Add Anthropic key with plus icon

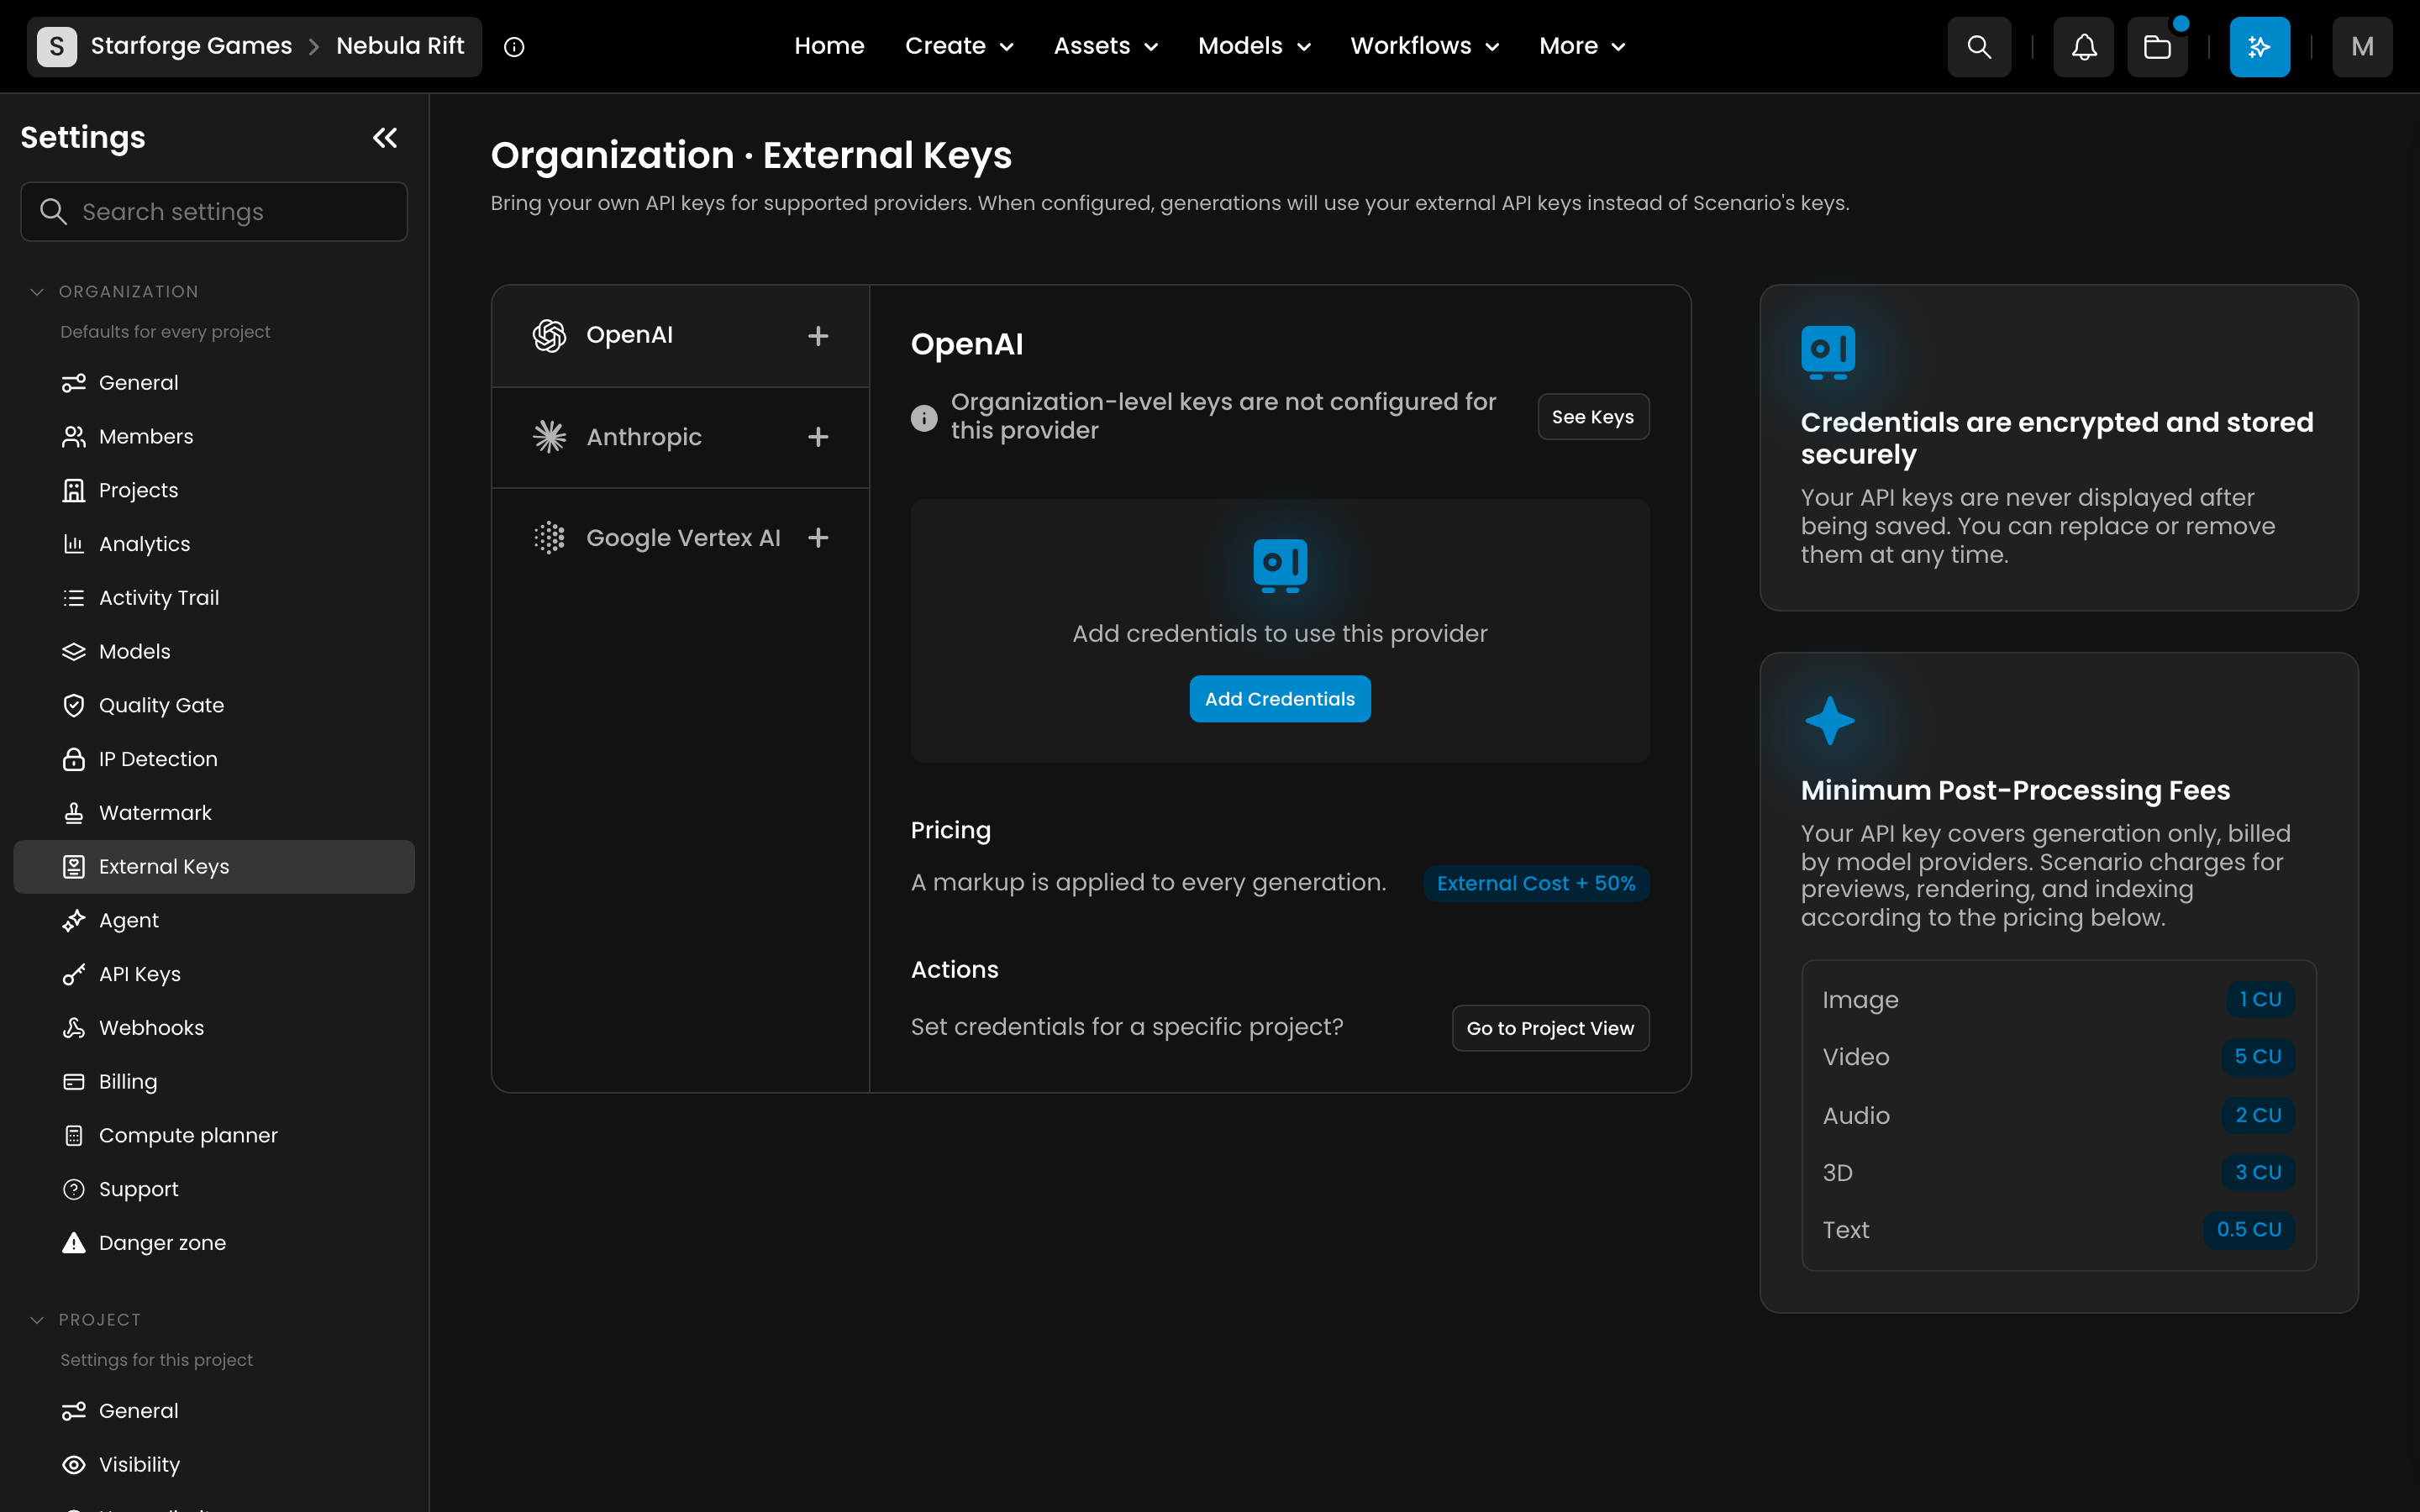(x=818, y=437)
